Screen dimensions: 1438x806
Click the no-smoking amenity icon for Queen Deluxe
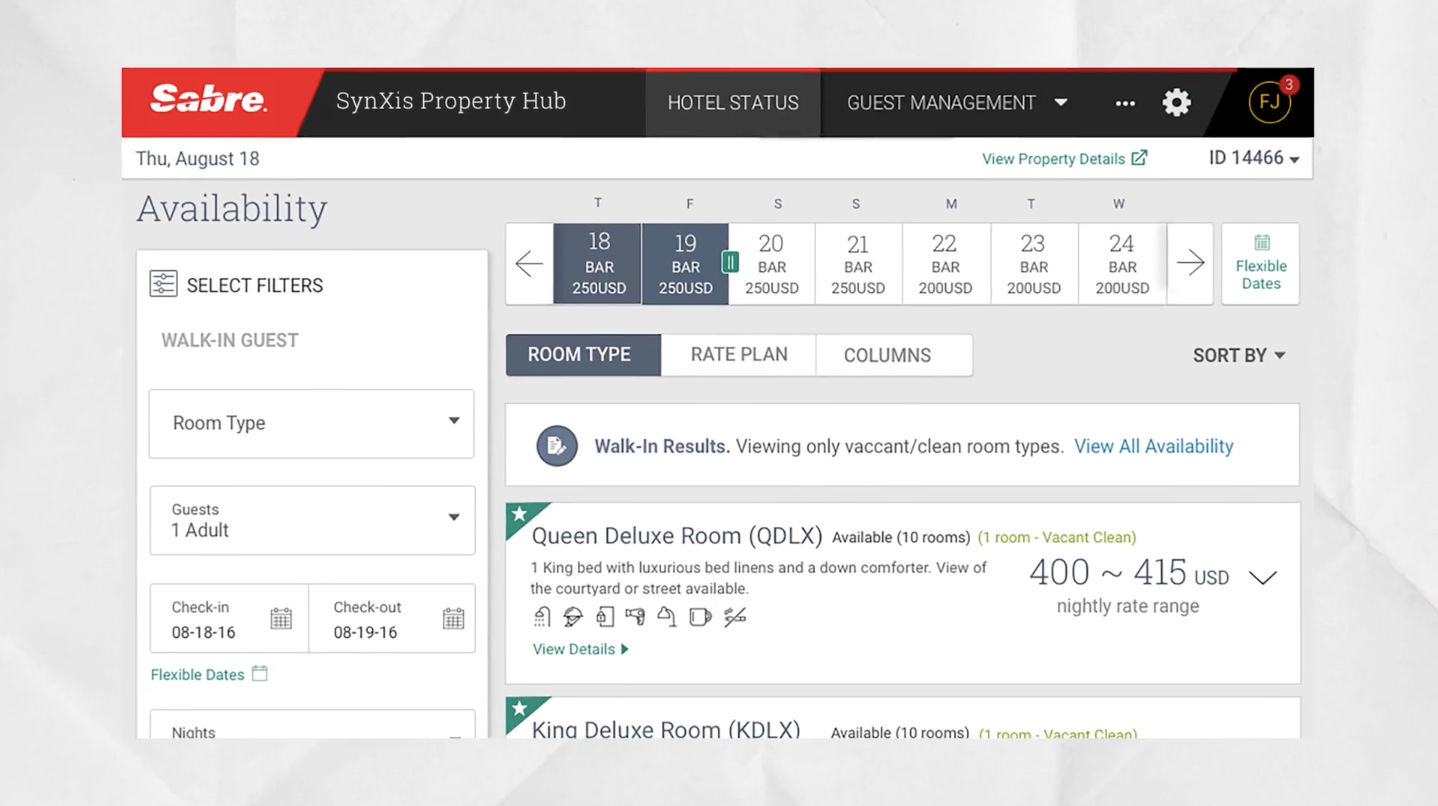(735, 617)
